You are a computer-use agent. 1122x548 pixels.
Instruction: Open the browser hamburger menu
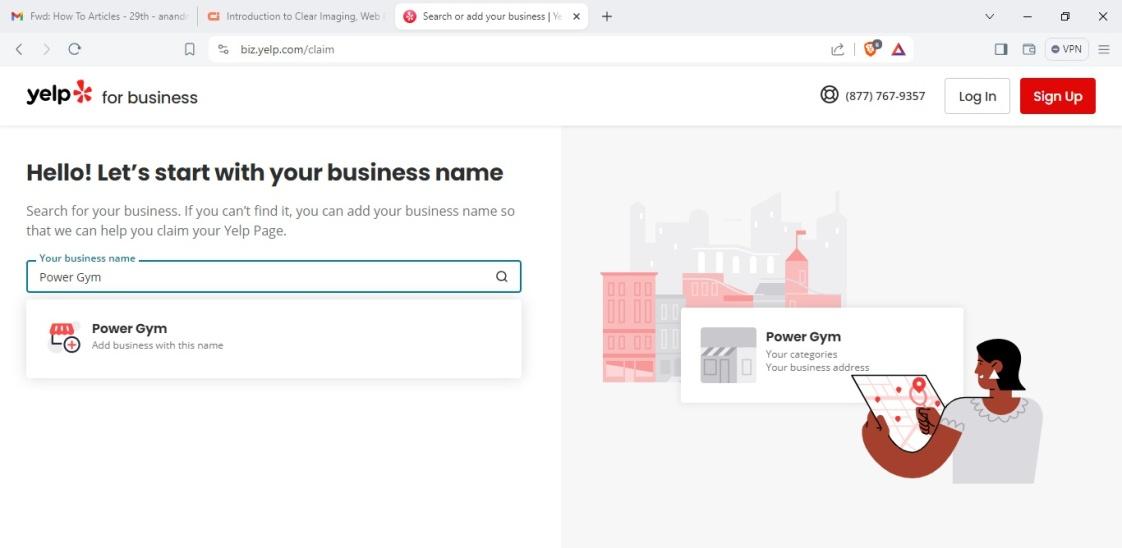tap(1104, 49)
